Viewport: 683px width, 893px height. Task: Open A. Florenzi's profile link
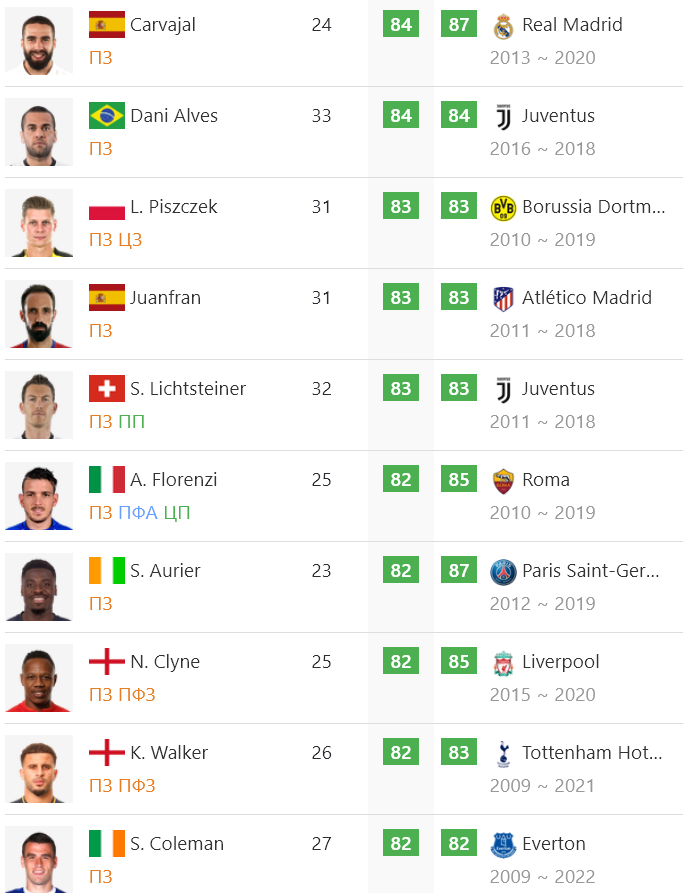(173, 480)
